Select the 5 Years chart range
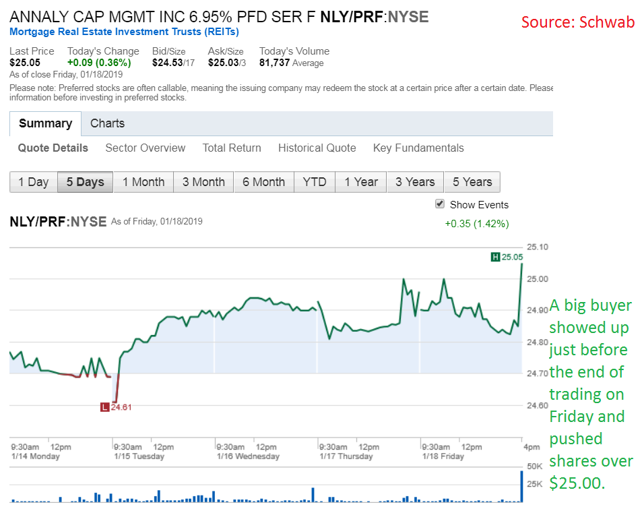 (x=472, y=182)
